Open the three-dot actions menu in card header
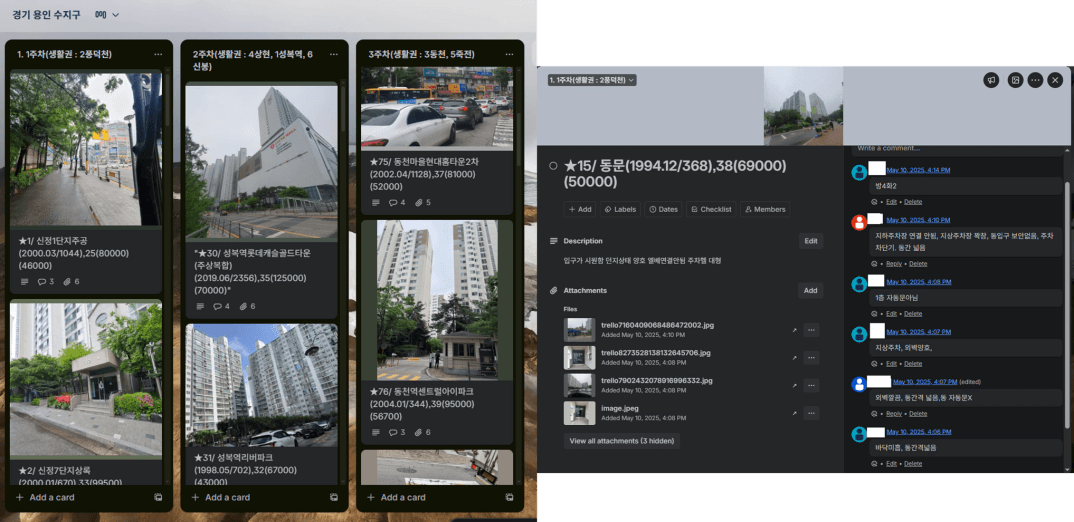 [1035, 80]
